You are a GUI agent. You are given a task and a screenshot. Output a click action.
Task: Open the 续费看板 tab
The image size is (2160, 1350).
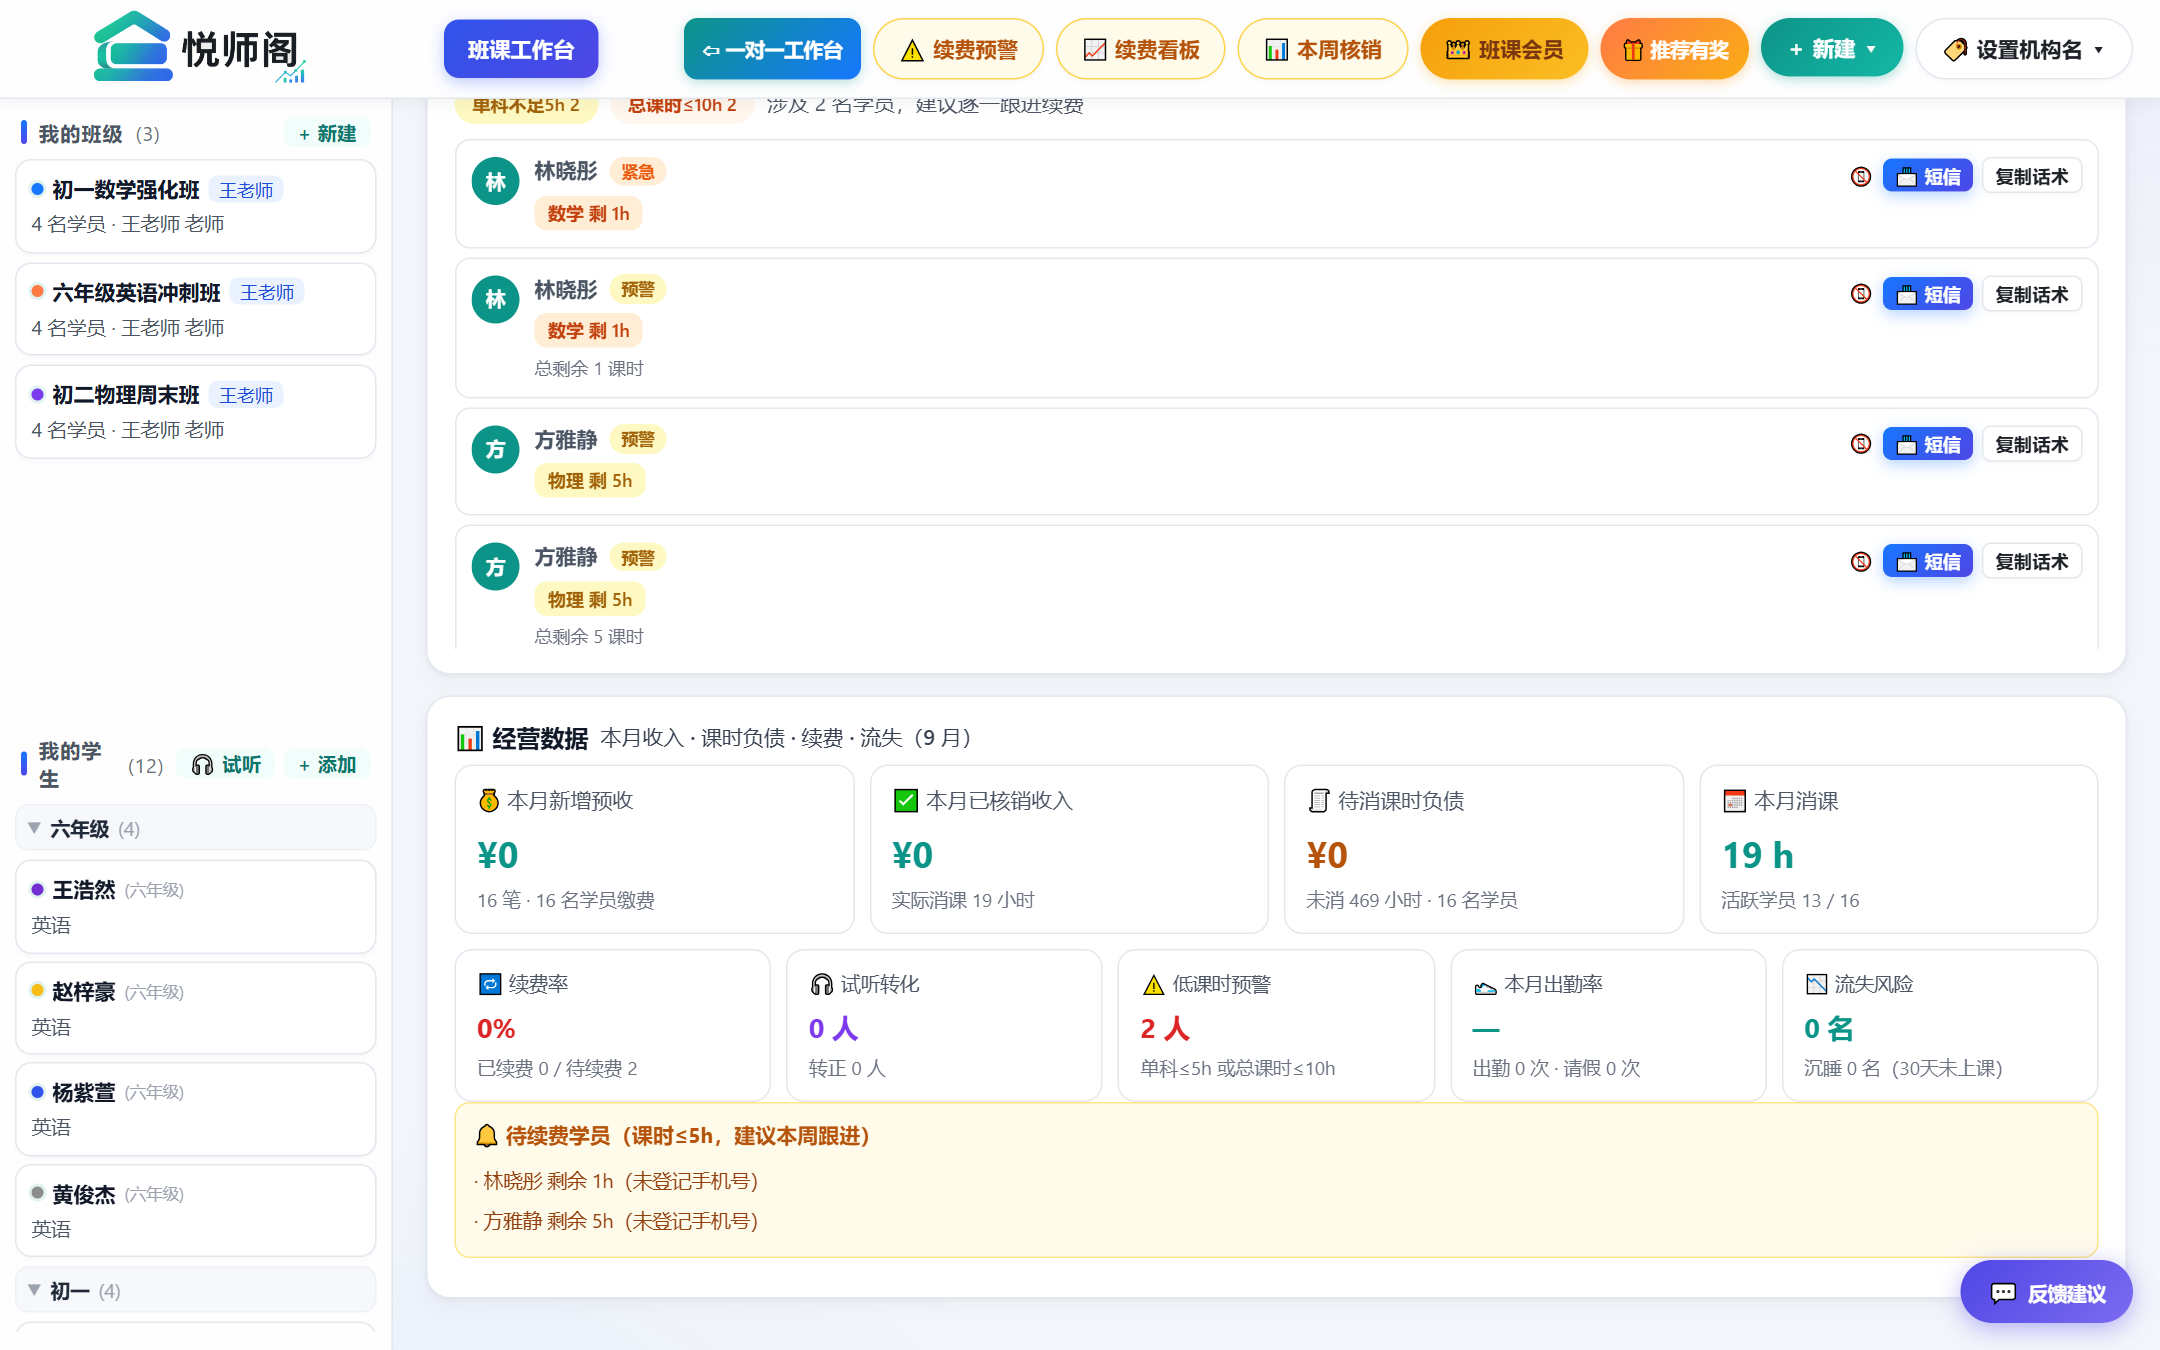(x=1141, y=49)
